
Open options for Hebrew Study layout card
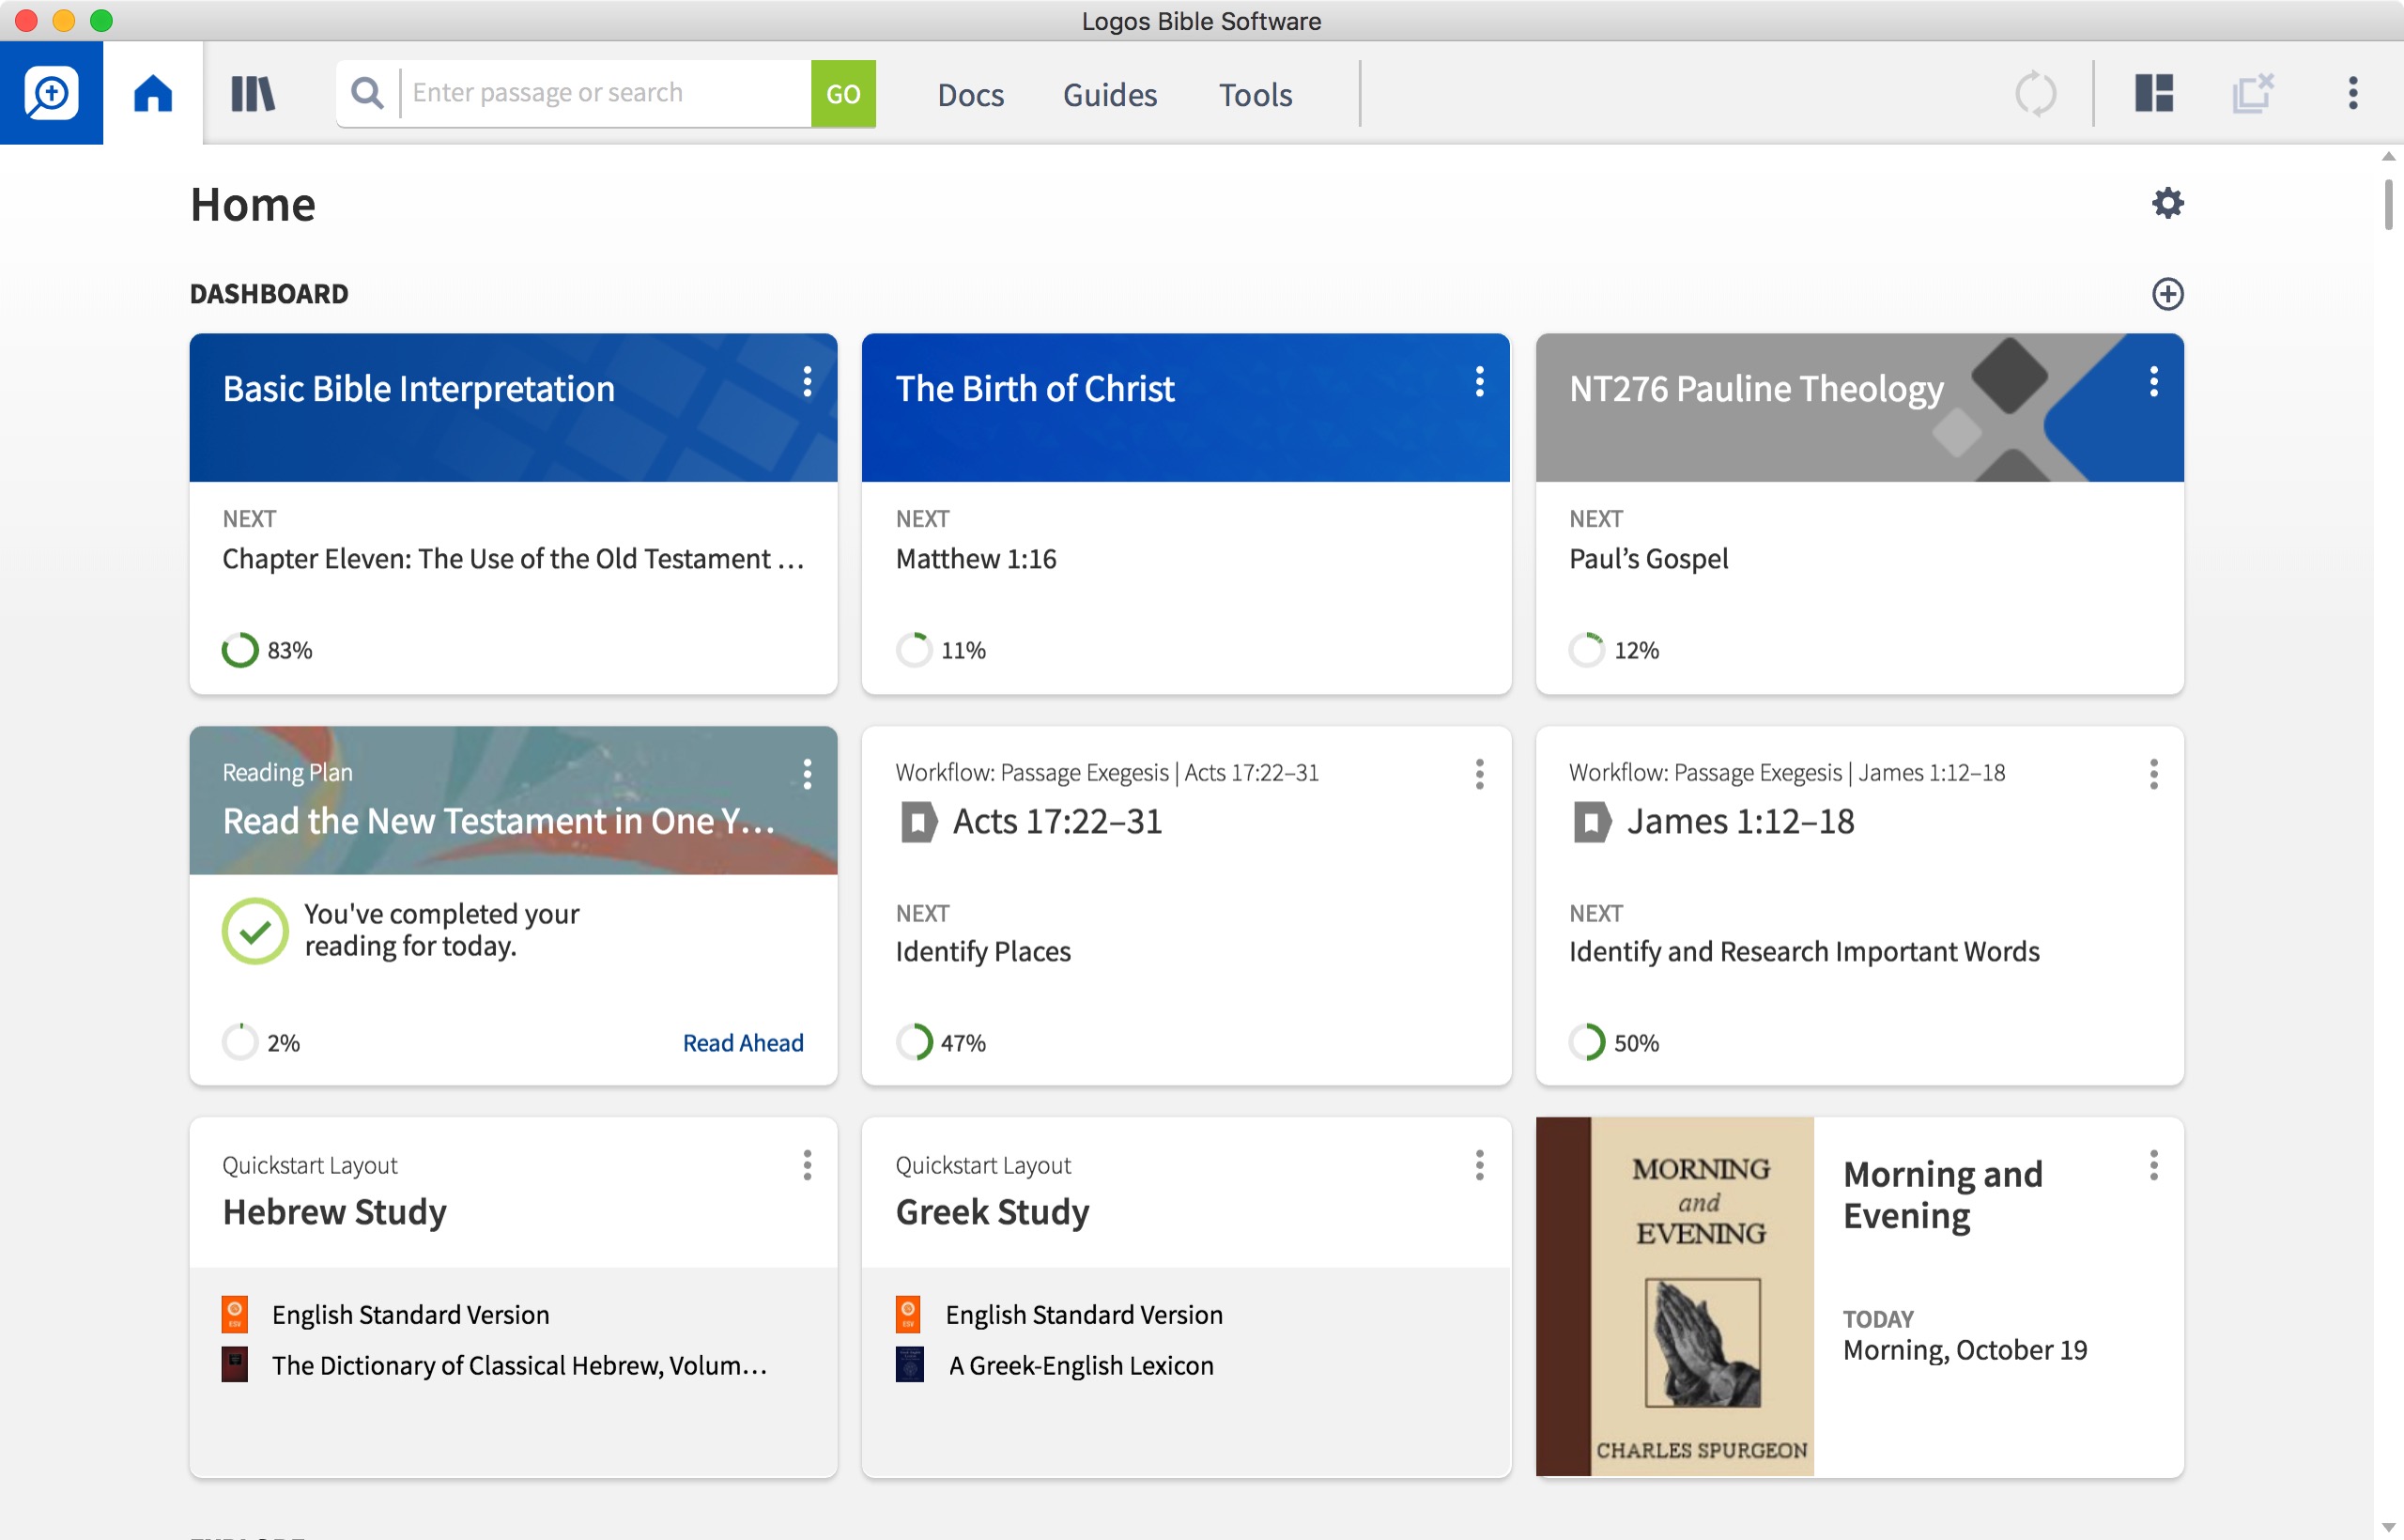[807, 1165]
